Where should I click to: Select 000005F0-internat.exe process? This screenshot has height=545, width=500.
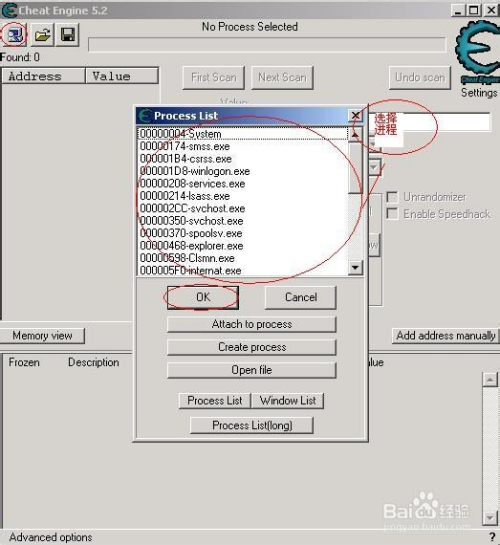click(243, 270)
